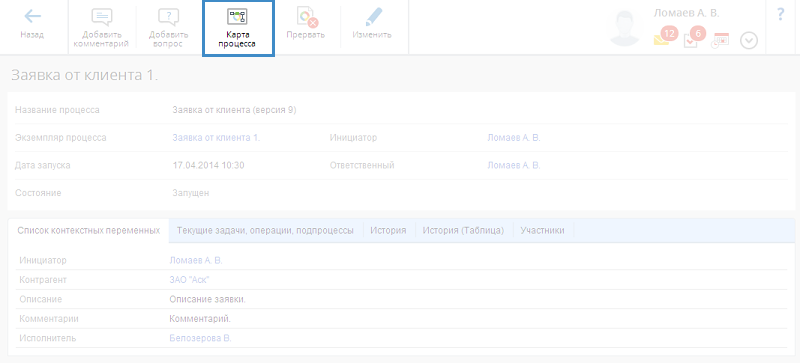800x363 pixels.
Task: Interrupt the process with Прервать
Action: tap(306, 25)
